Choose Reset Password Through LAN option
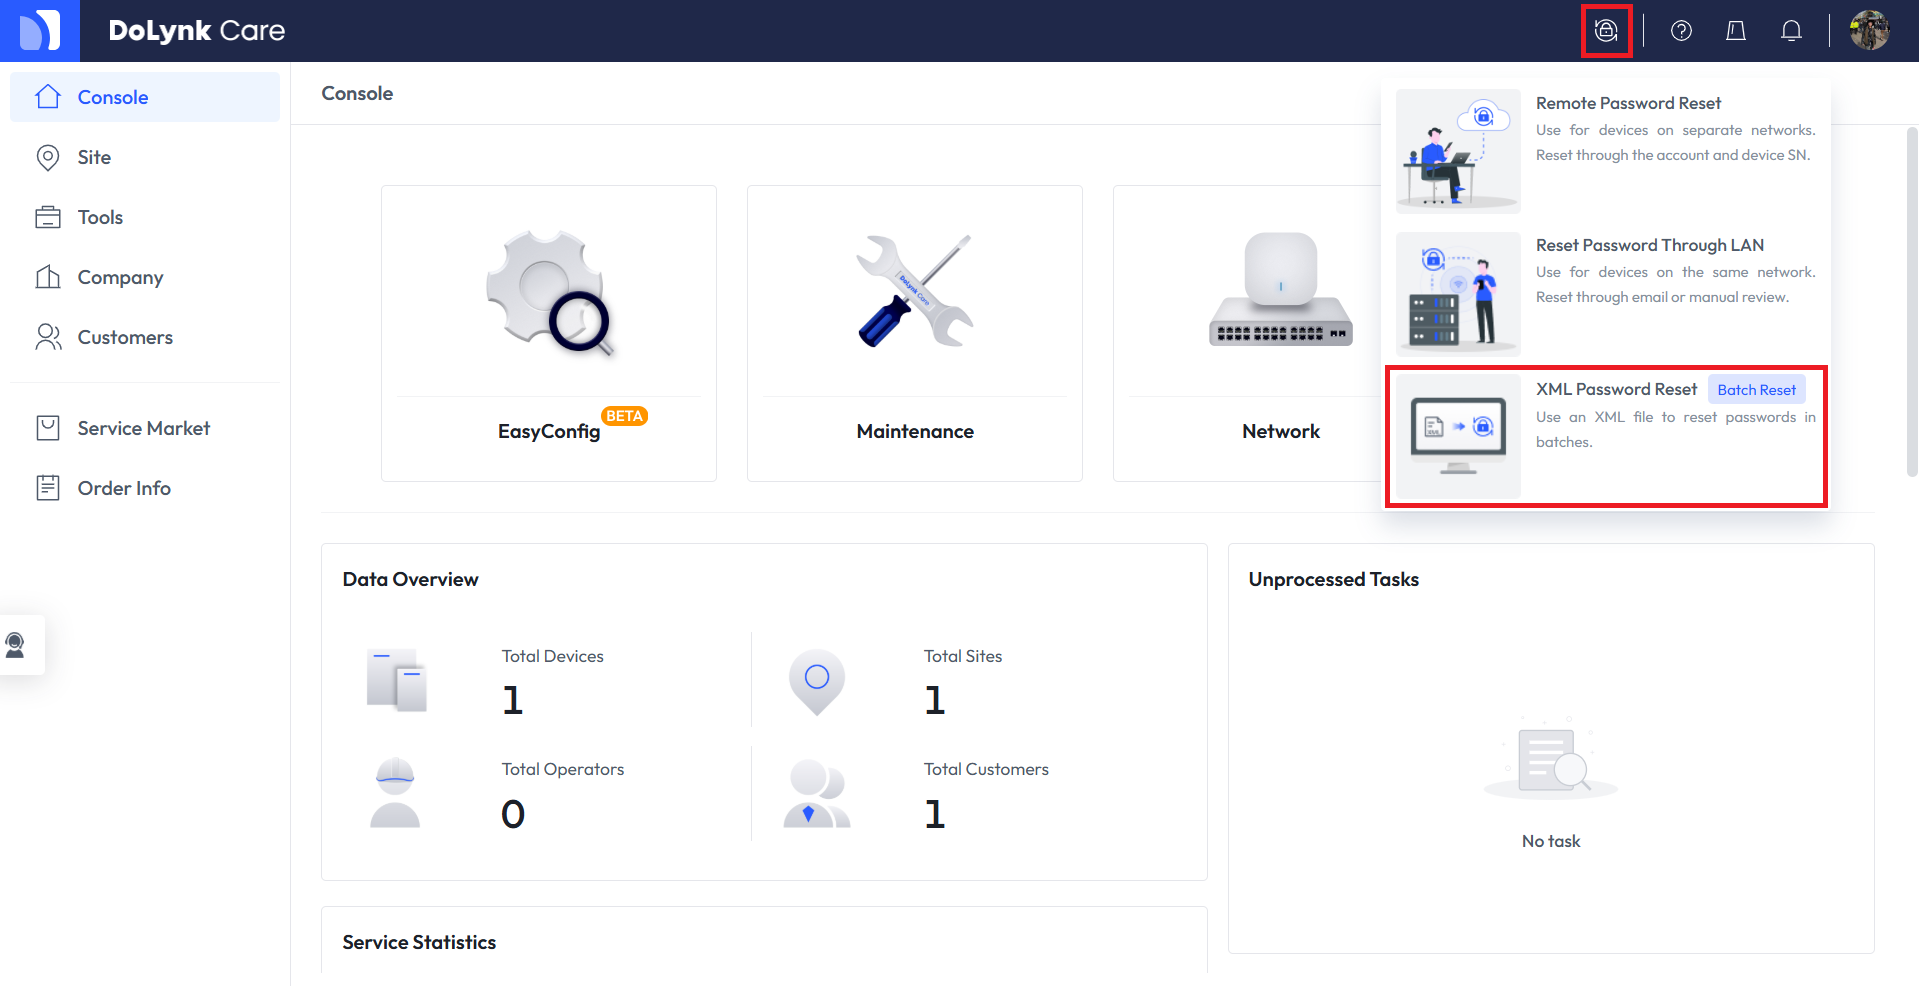This screenshot has width=1919, height=986. point(1606,294)
